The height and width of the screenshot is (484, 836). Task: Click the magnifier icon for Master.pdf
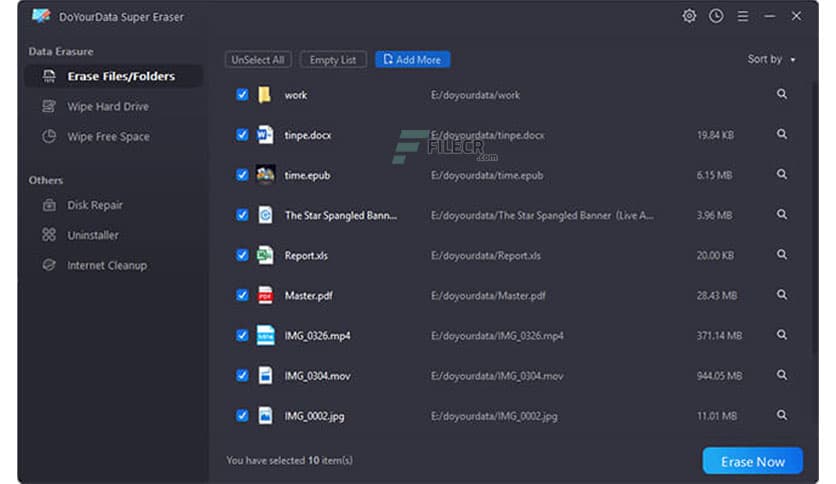[782, 295]
